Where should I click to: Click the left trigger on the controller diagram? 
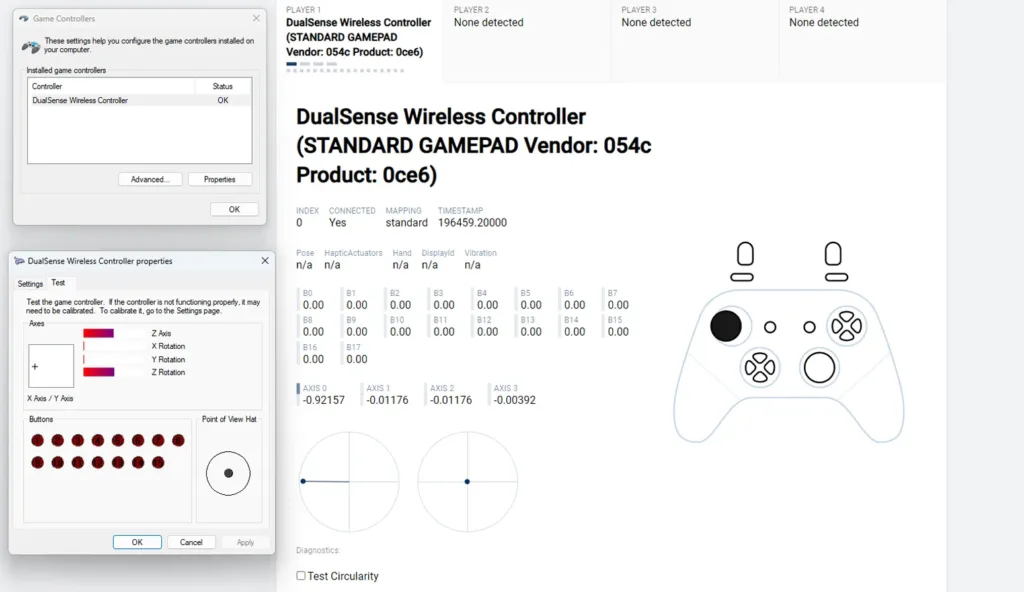[745, 254]
